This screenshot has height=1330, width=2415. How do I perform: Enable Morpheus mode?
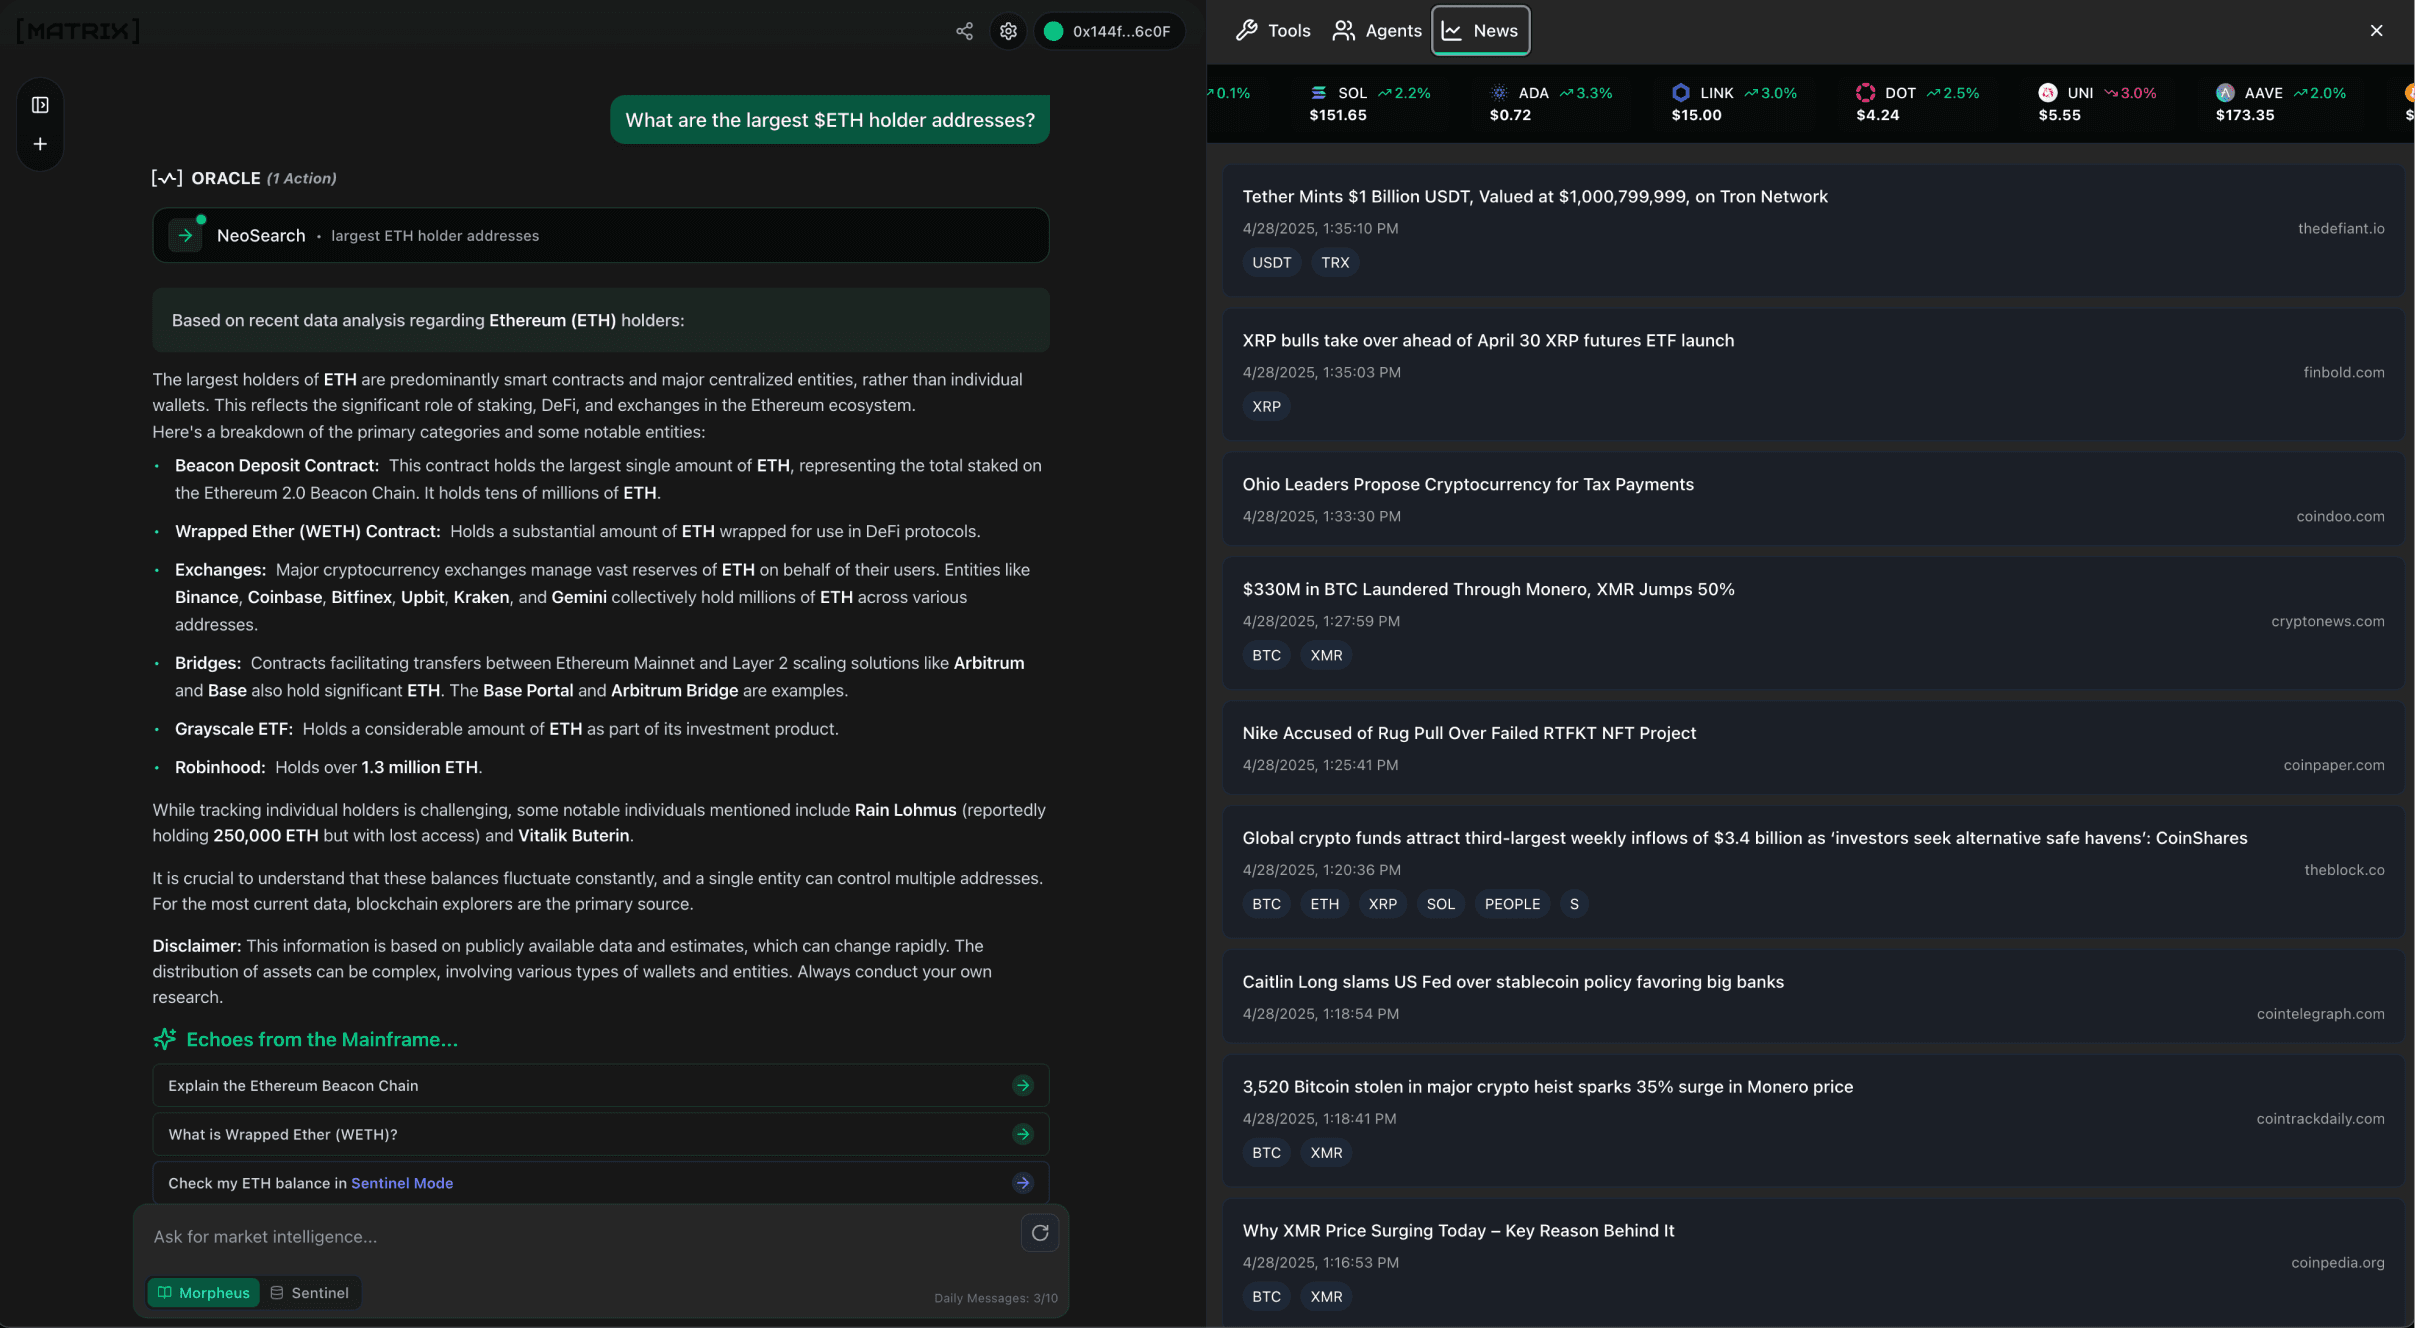pos(203,1292)
